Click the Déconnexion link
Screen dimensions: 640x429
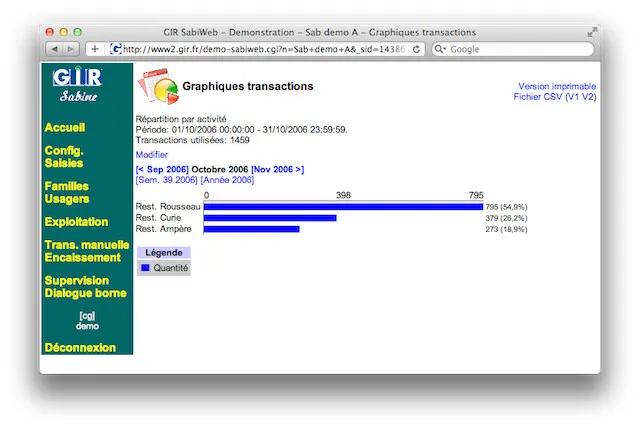click(80, 348)
